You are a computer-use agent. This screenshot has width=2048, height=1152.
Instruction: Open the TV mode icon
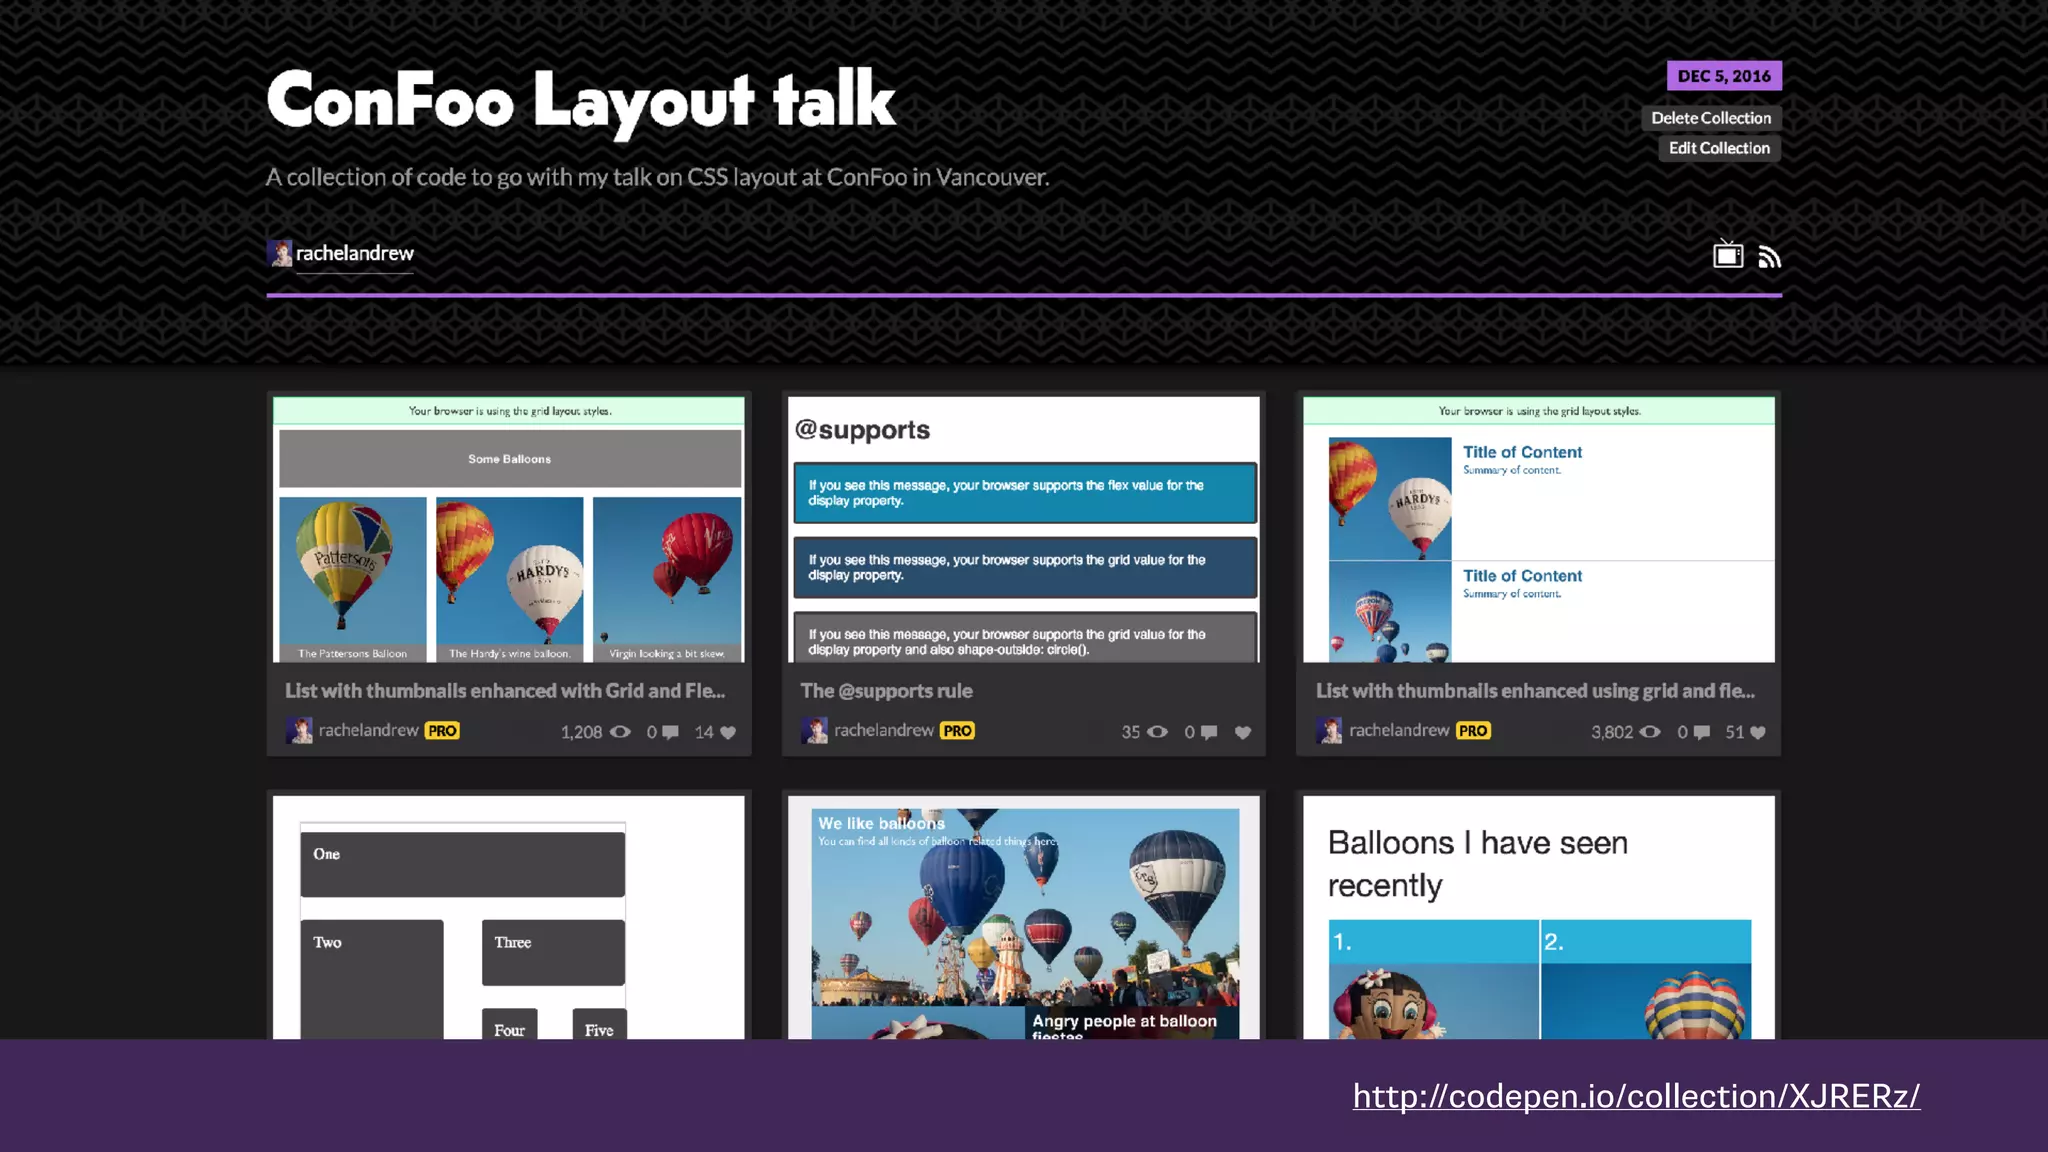click(1727, 256)
